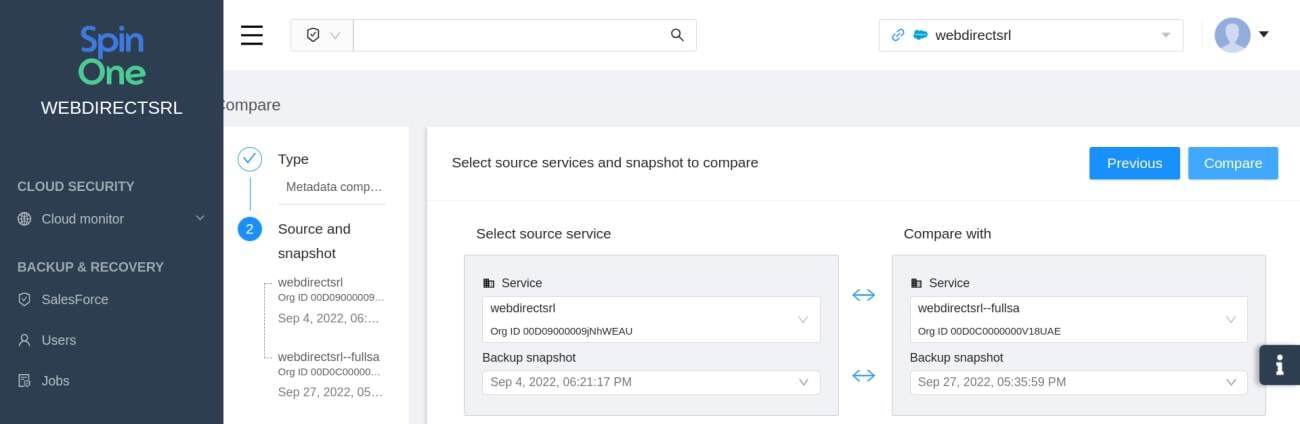Screen dimensions: 1300x424
Task: Click the Metadata comp… step summary
Action: click(334, 187)
